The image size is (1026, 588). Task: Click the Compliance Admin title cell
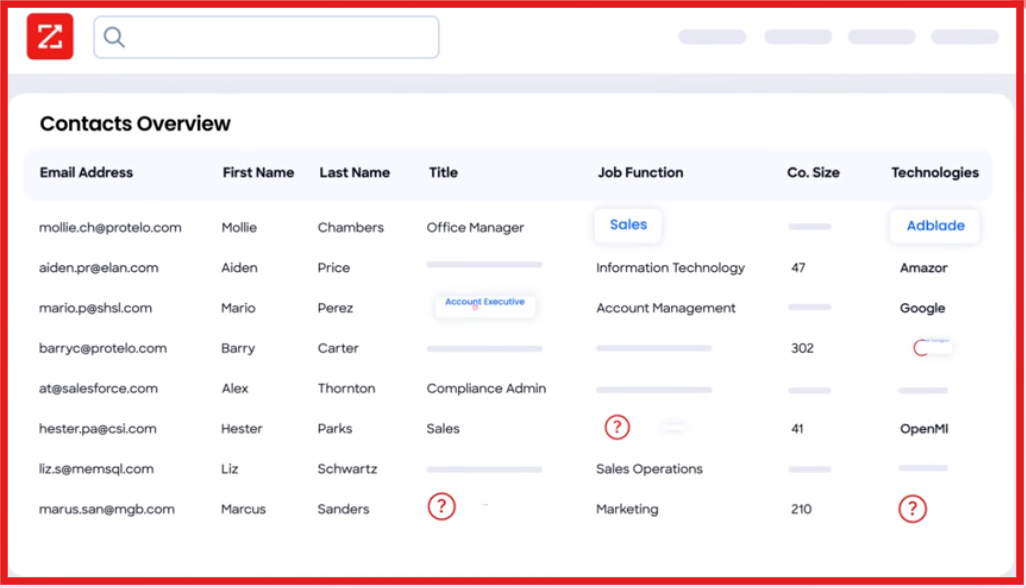486,389
